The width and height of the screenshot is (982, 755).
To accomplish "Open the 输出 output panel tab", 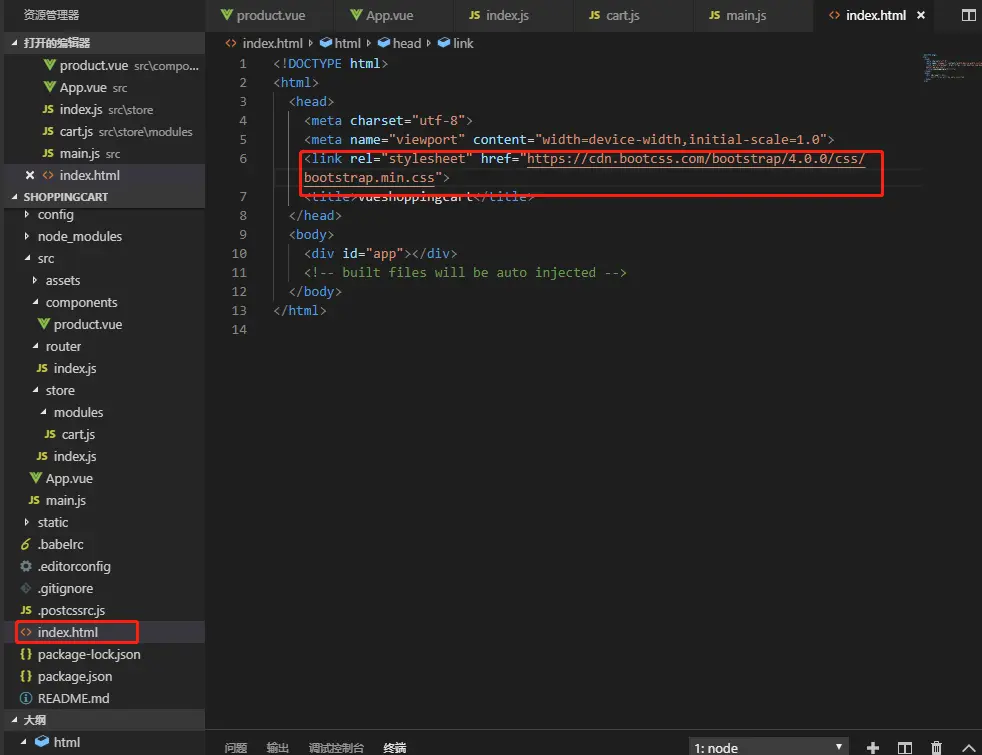I will point(277,747).
